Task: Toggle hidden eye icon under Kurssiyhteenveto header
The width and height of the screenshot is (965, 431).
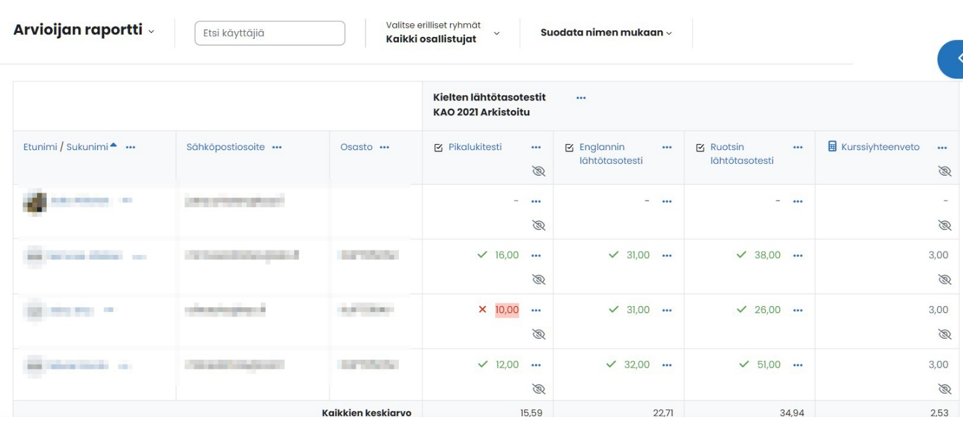Action: [x=944, y=172]
